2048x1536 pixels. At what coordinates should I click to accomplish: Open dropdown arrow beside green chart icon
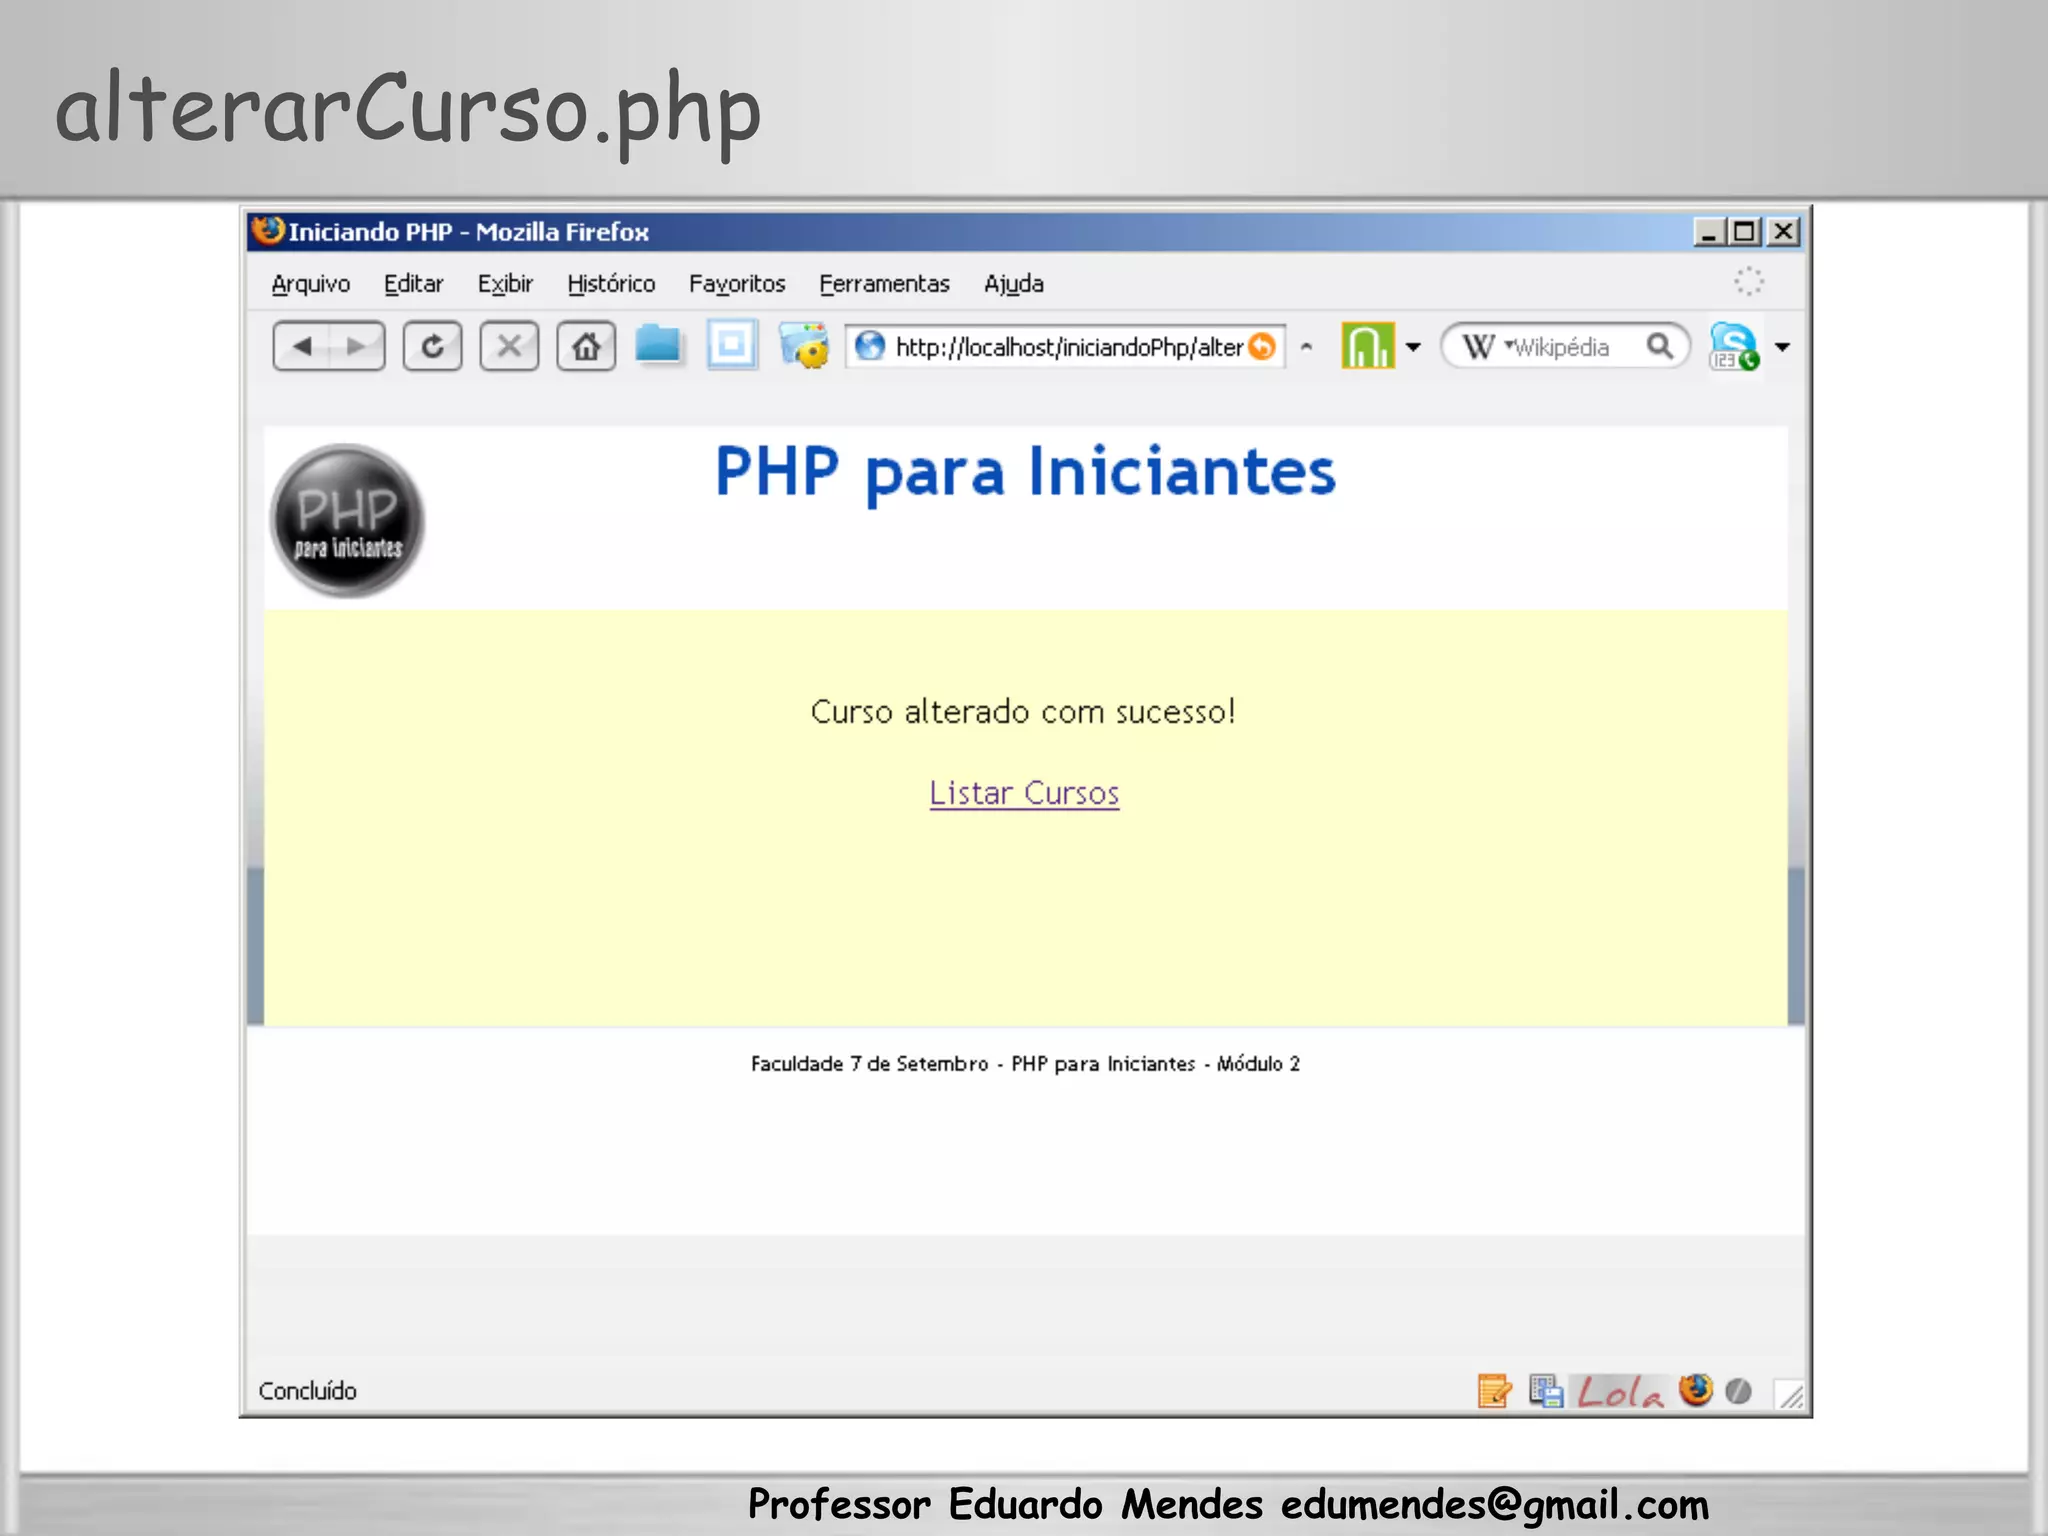[x=1413, y=347]
